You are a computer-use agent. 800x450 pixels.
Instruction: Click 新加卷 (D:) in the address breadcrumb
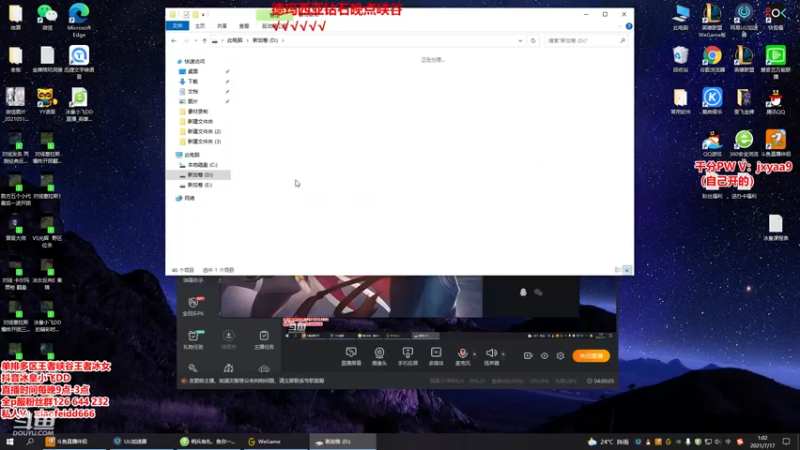[x=265, y=40]
